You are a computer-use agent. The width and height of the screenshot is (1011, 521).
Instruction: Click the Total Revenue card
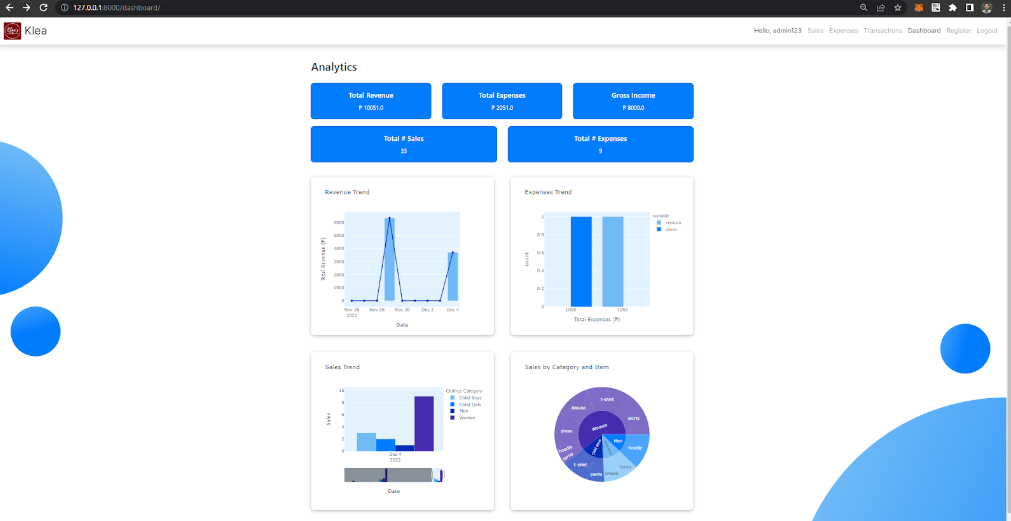[371, 101]
